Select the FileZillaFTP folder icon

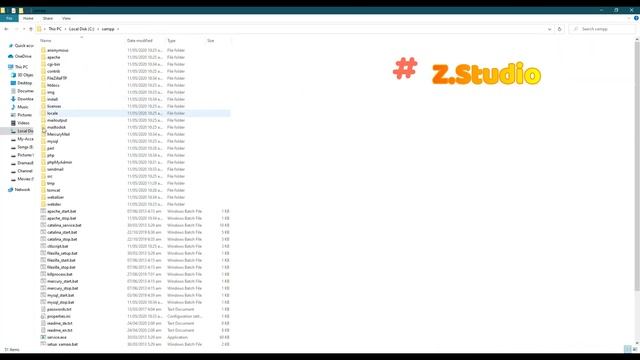point(43,78)
